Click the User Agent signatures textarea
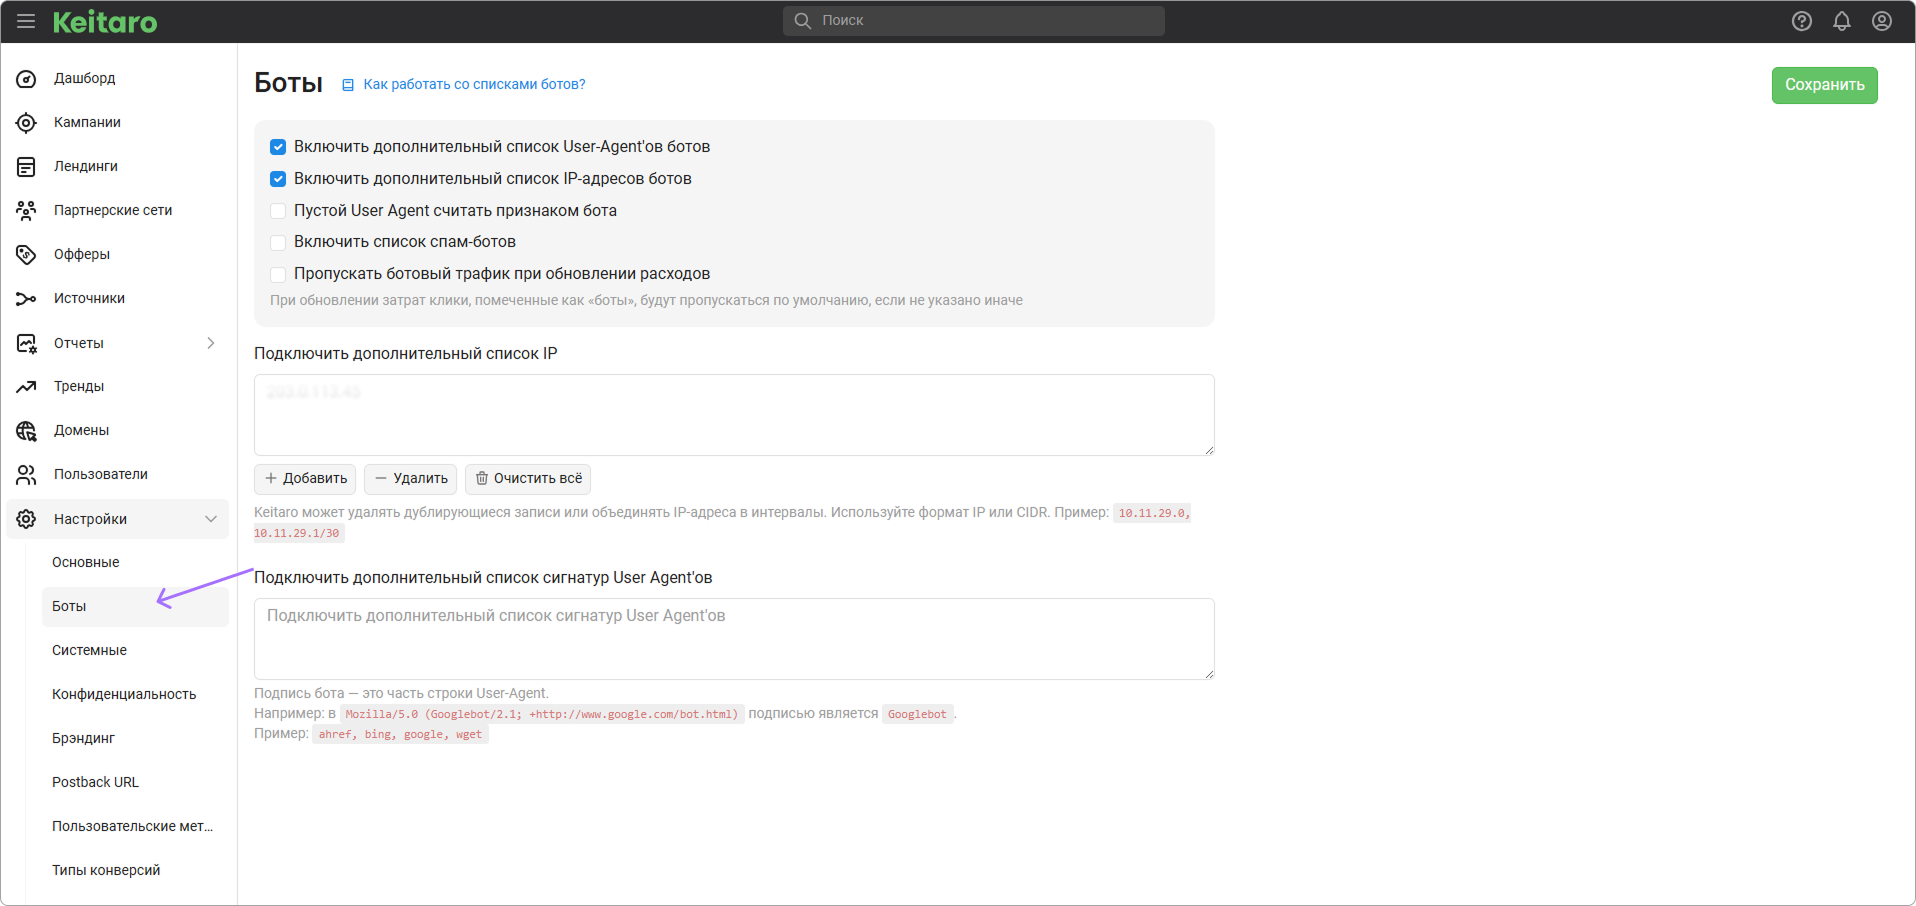The height and width of the screenshot is (906, 1916). coord(733,639)
